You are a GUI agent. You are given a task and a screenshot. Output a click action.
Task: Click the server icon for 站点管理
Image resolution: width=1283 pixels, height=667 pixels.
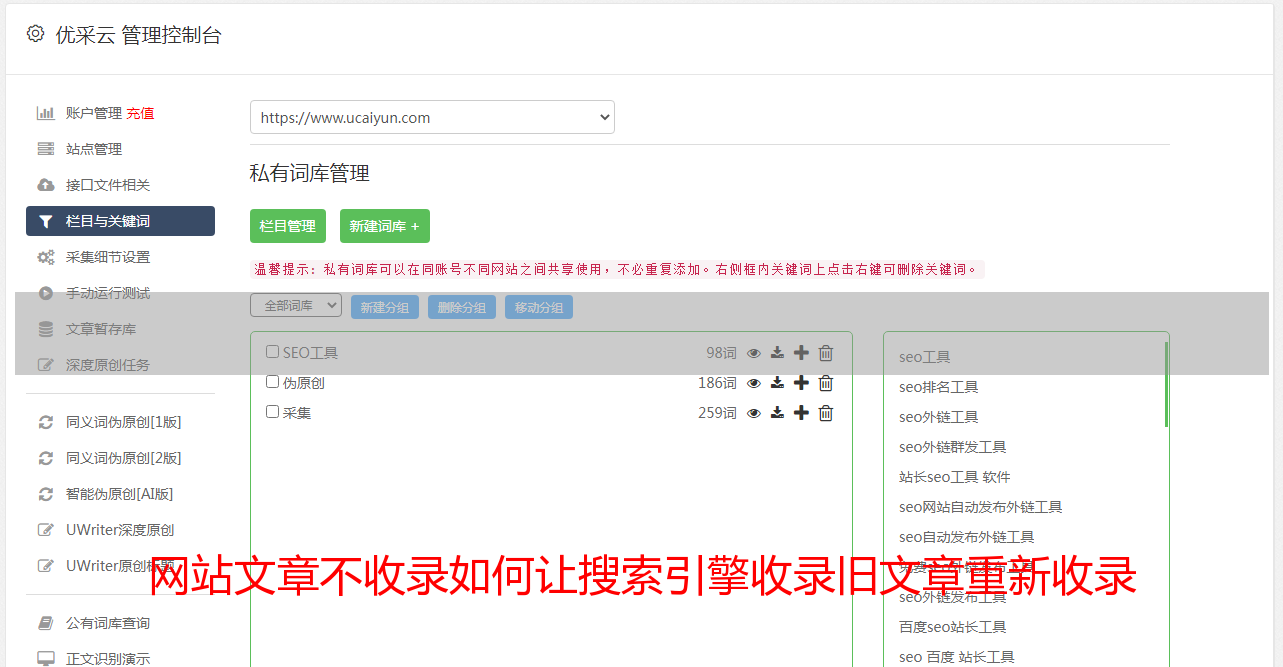[x=46, y=149]
